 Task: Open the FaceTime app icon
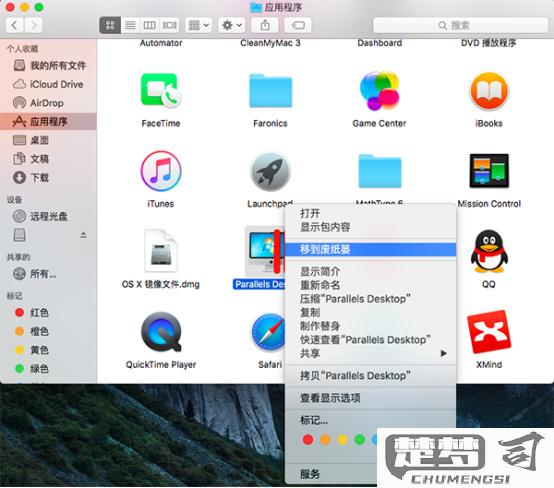[x=161, y=90]
